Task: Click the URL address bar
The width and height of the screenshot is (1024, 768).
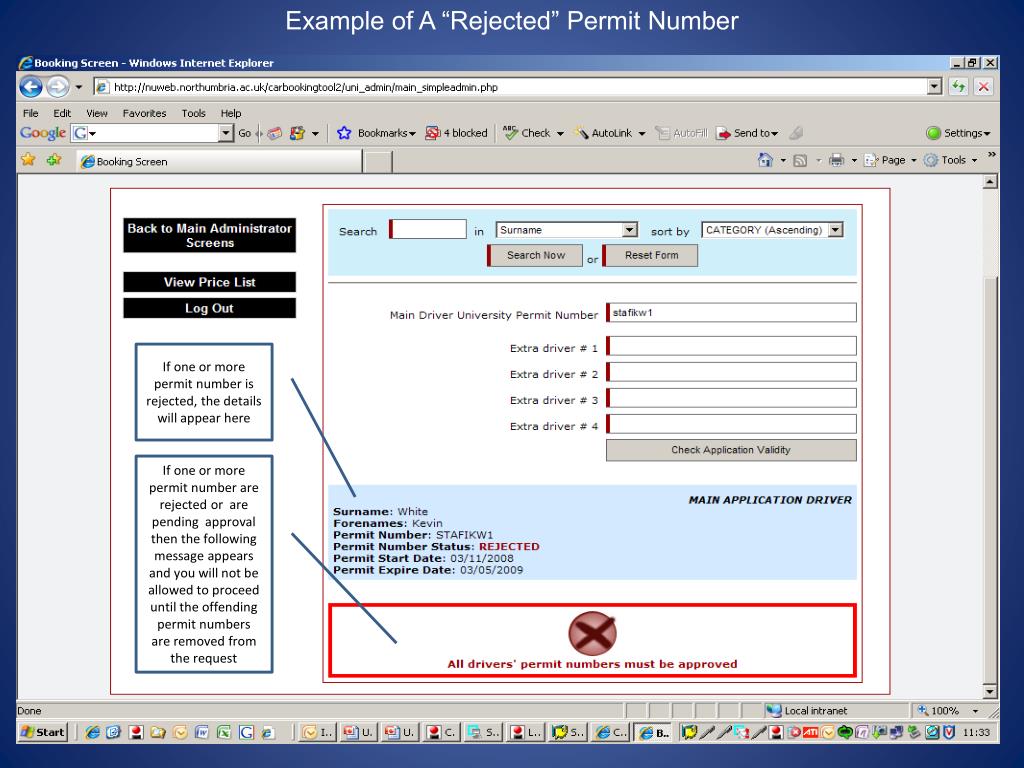Action: (509, 87)
